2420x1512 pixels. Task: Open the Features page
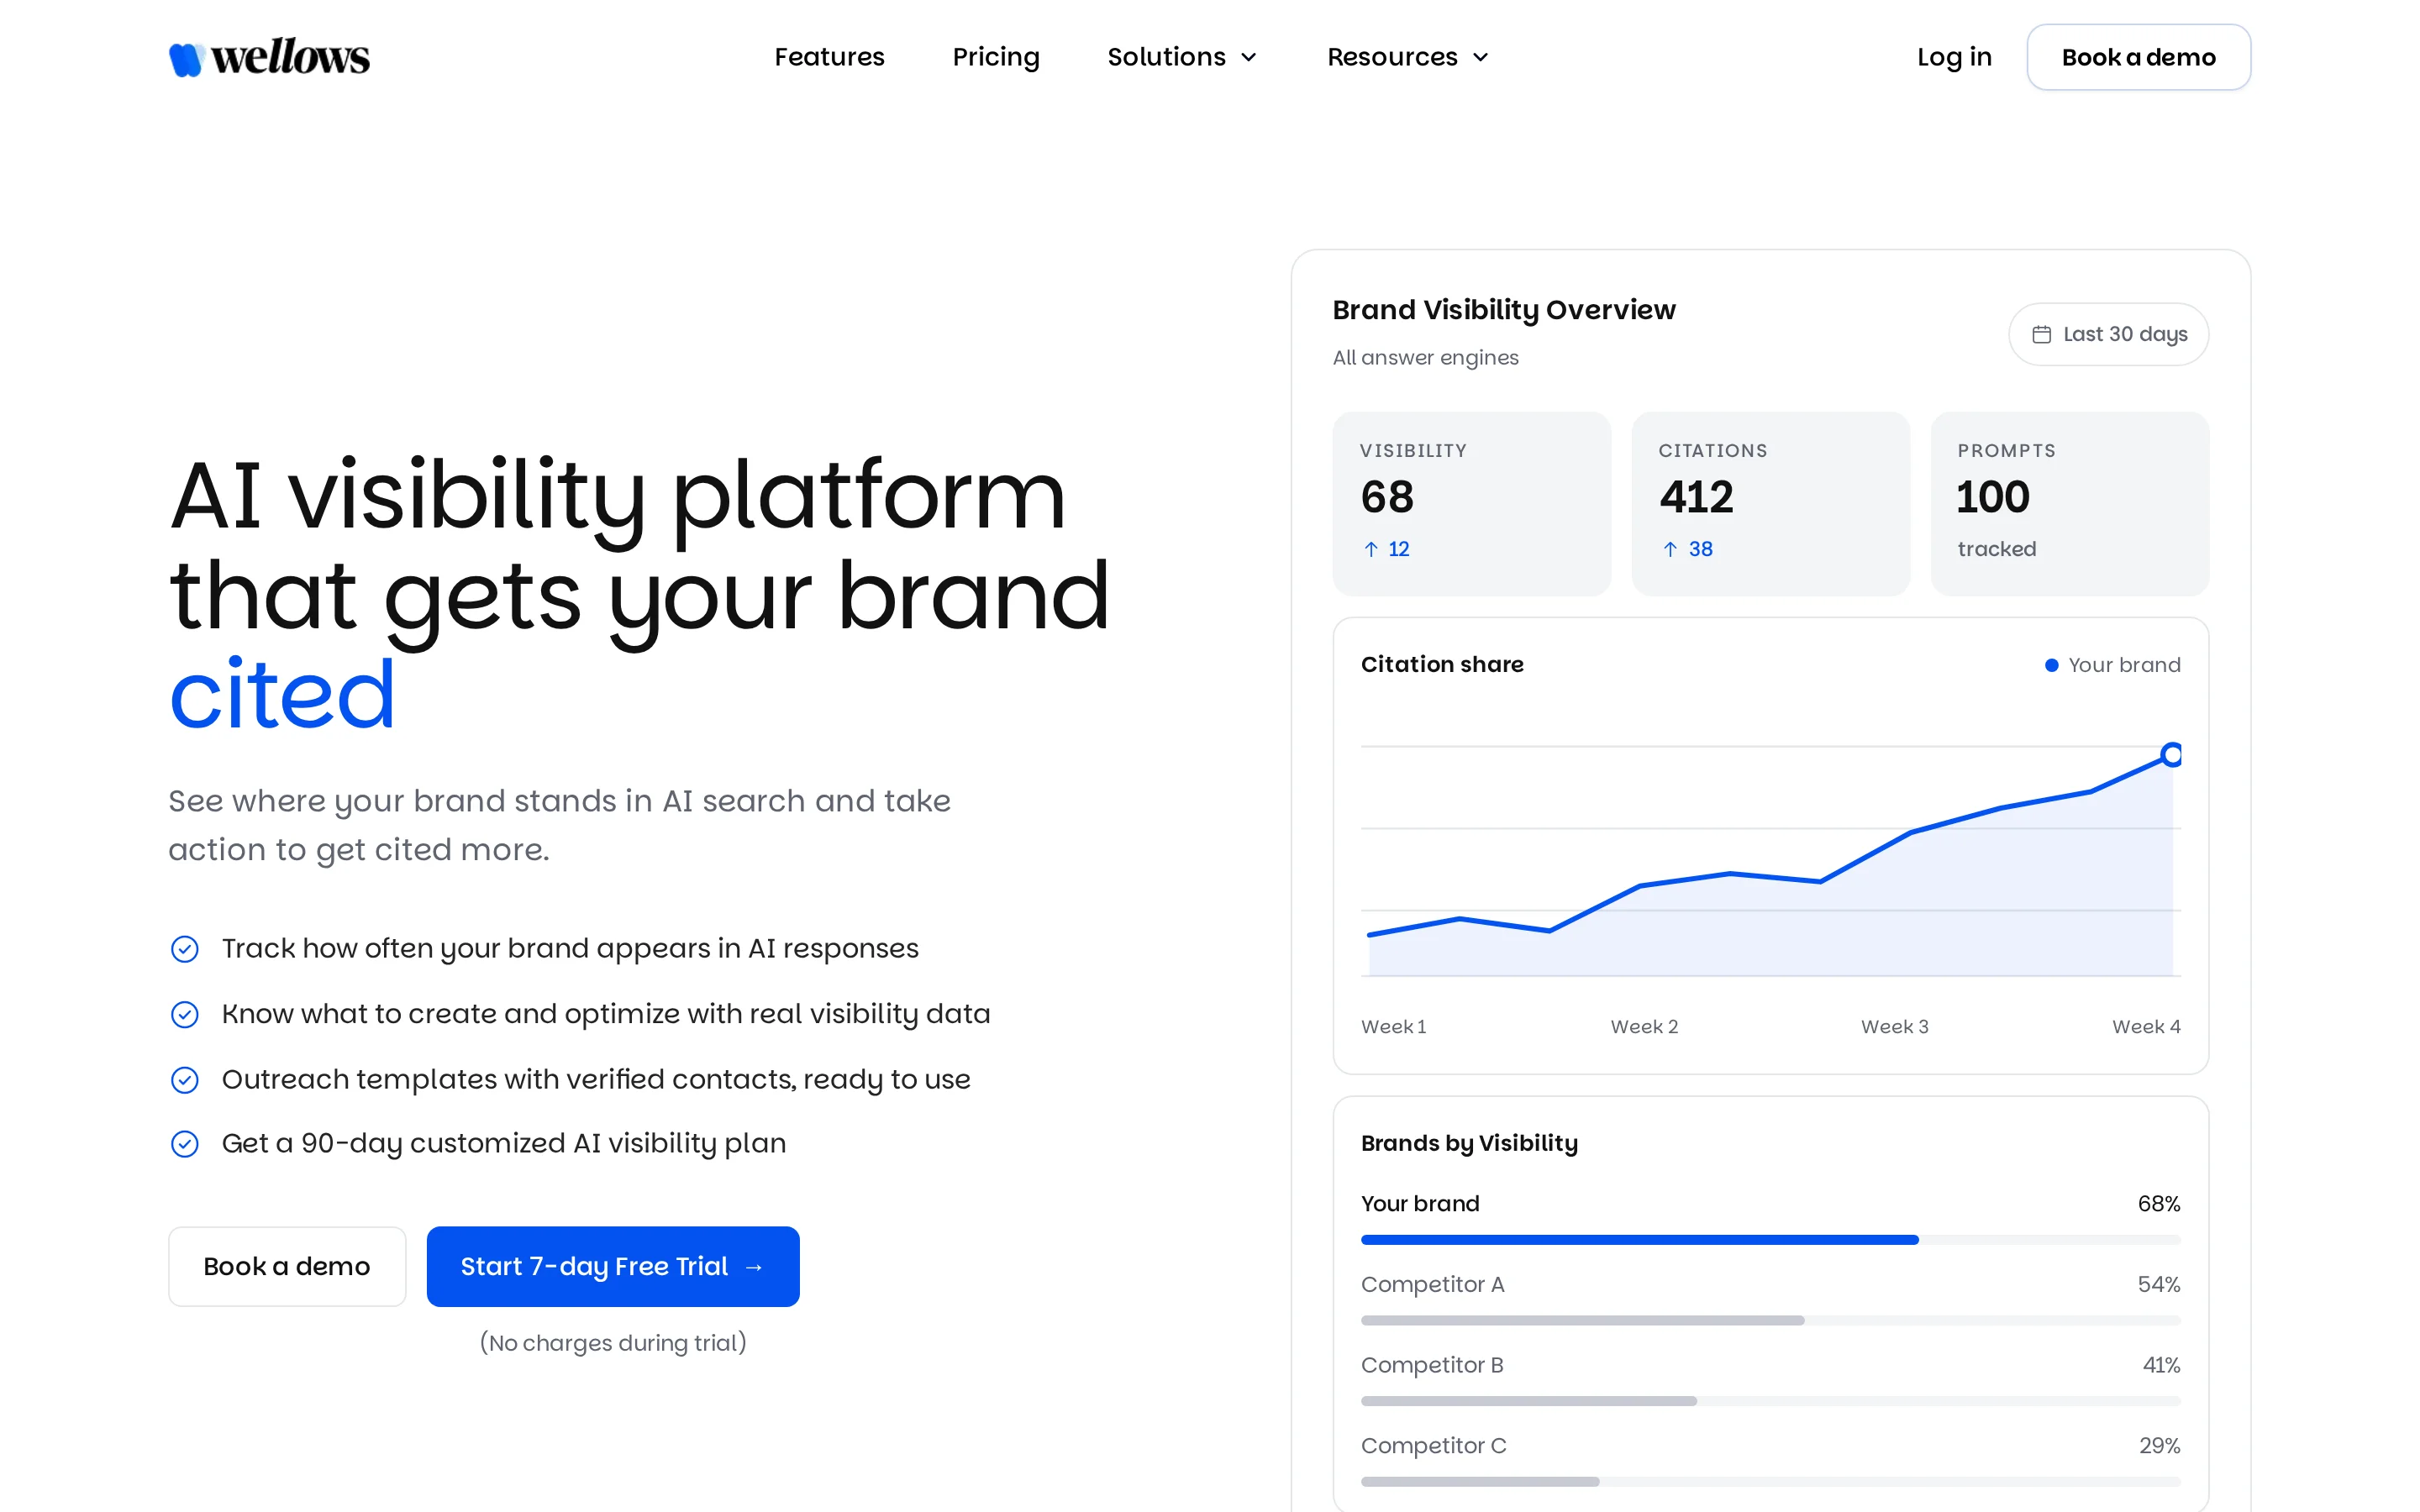point(829,57)
